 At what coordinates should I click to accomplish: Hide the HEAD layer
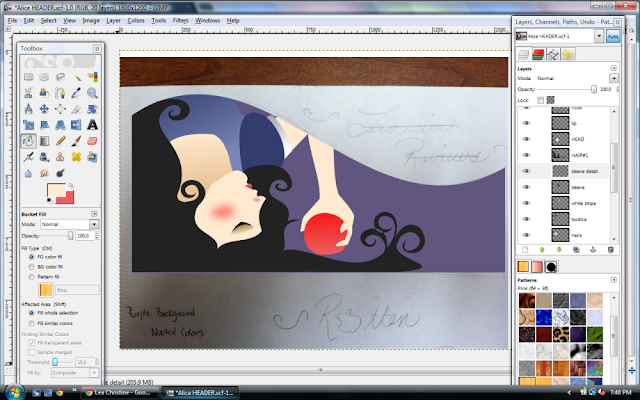[x=526, y=139]
